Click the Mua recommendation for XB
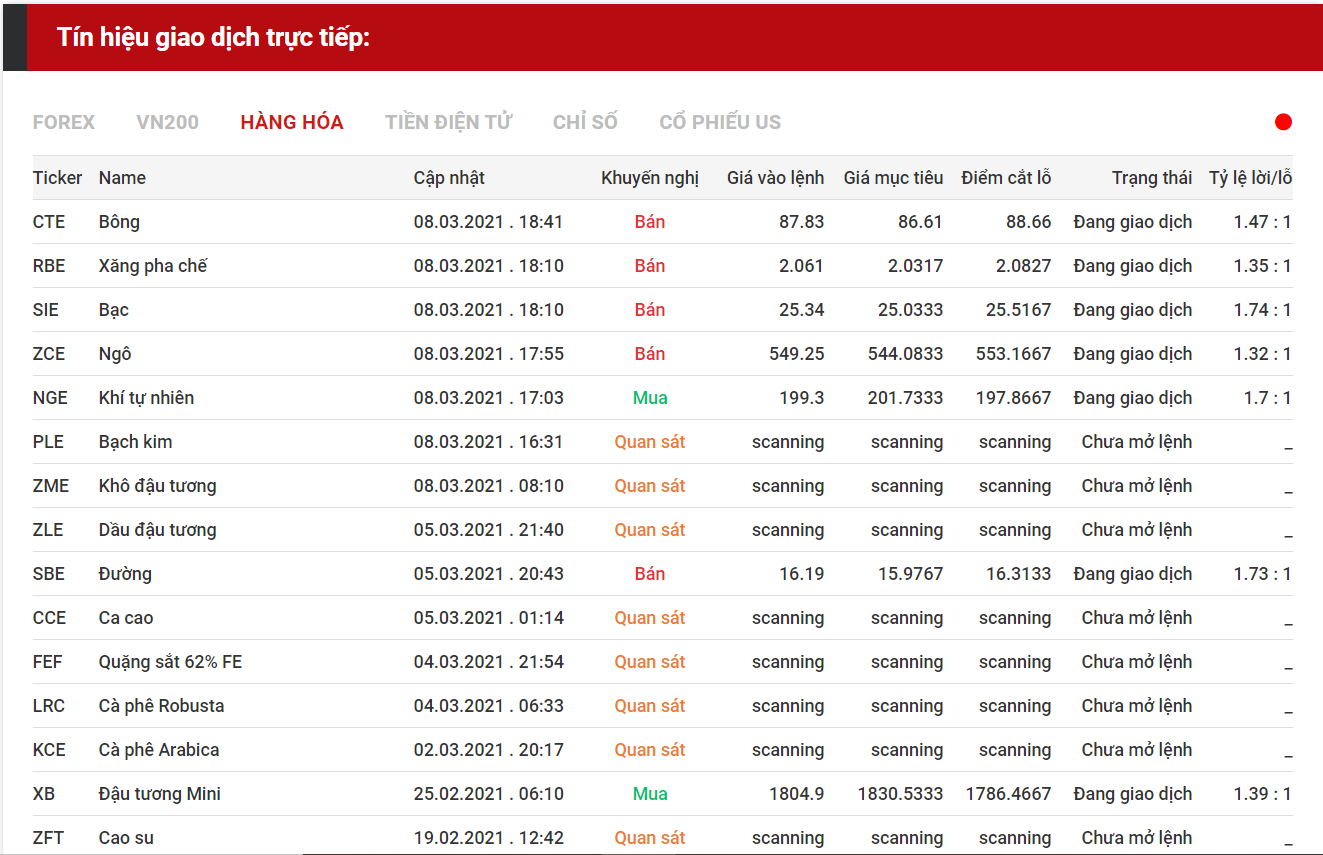 [x=650, y=794]
